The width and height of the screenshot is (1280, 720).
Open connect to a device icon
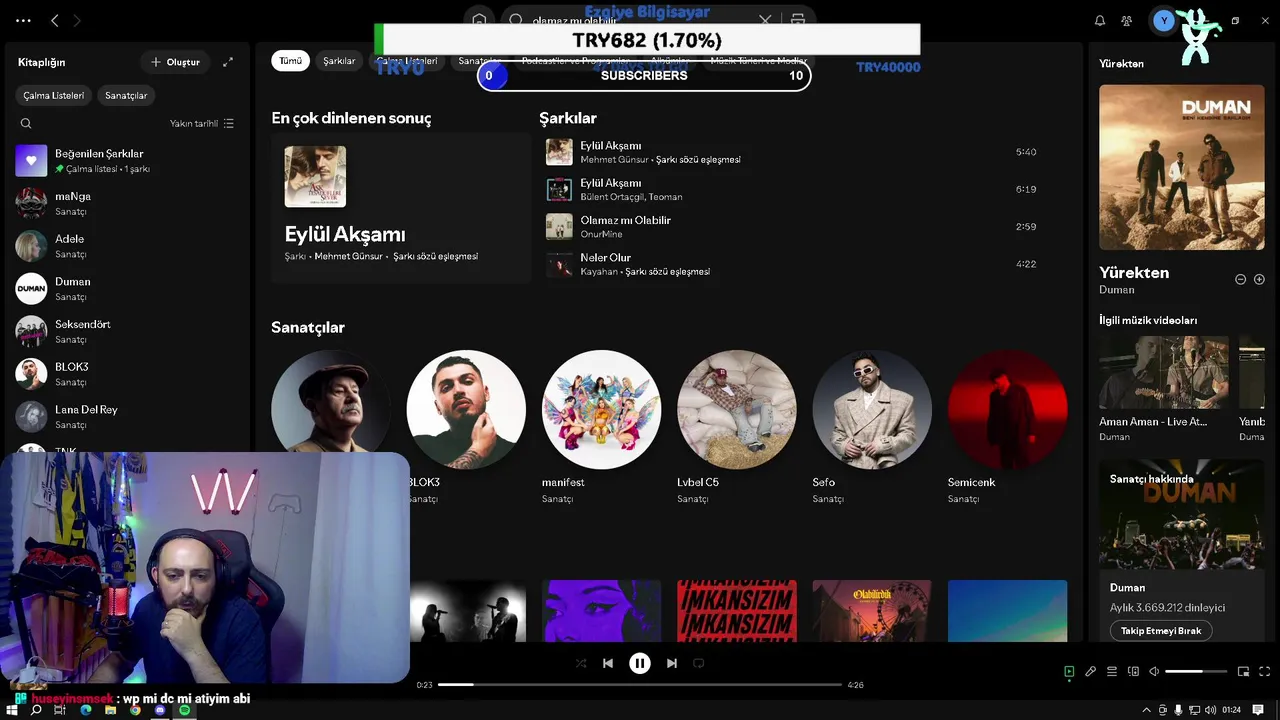[x=1133, y=672]
